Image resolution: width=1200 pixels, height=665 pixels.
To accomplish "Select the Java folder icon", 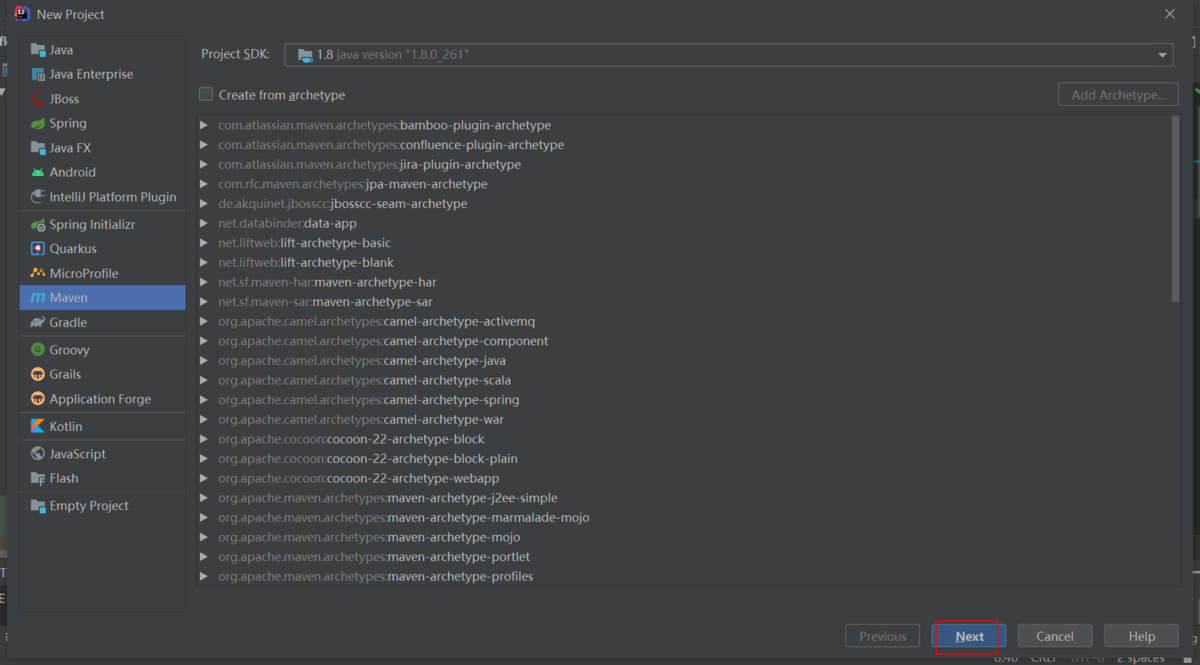I will tap(38, 50).
